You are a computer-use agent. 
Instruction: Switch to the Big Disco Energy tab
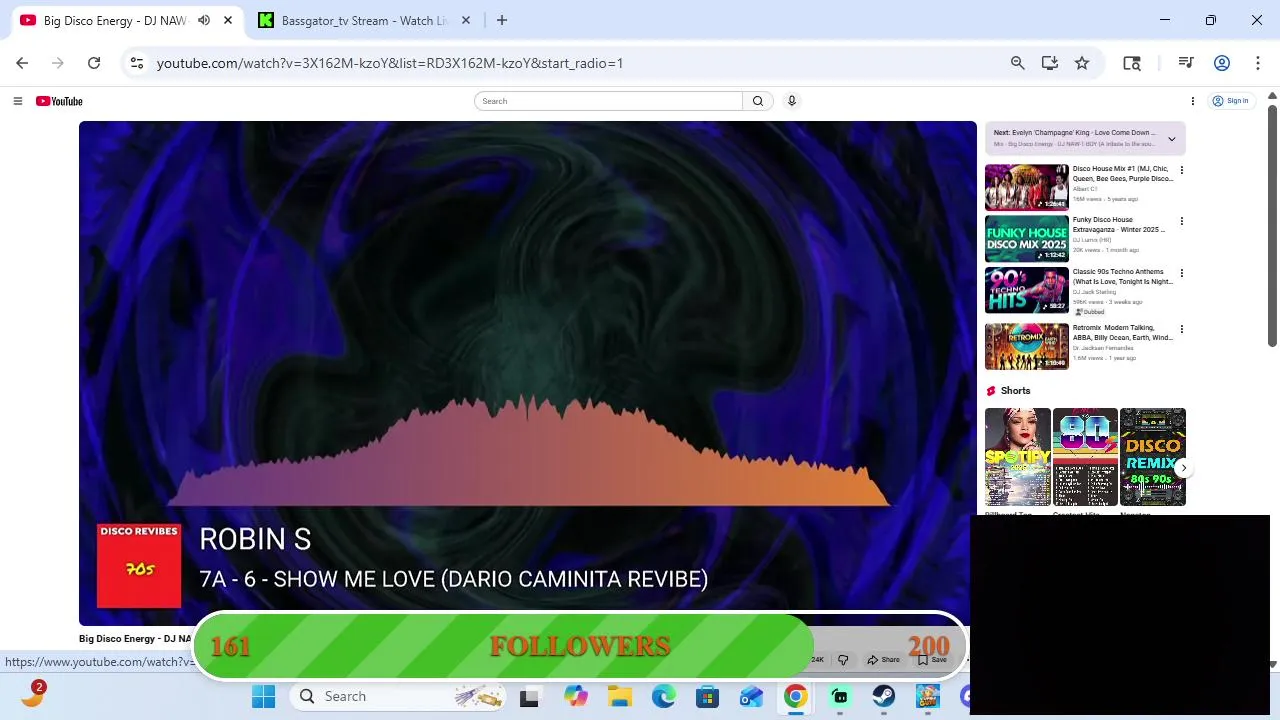(115, 20)
